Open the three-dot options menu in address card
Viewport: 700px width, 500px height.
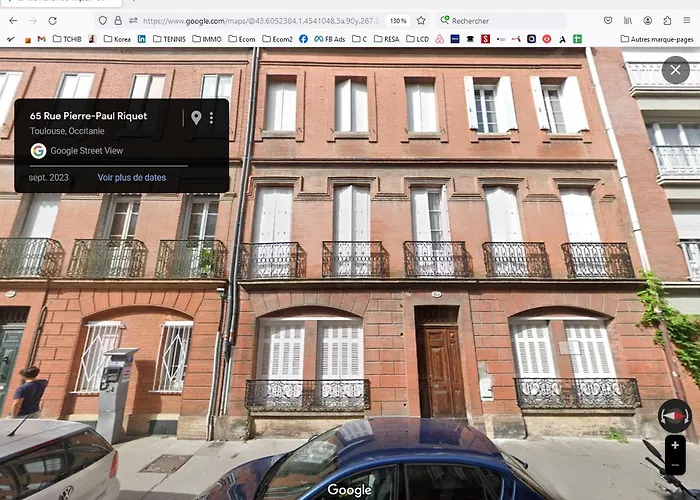(x=211, y=118)
